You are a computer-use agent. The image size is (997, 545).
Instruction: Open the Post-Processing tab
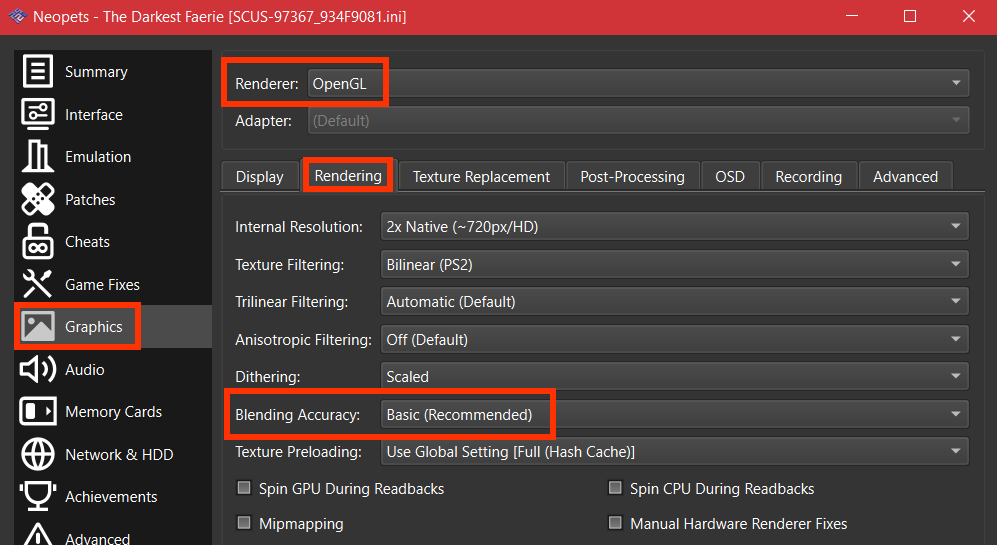pyautogui.click(x=632, y=176)
